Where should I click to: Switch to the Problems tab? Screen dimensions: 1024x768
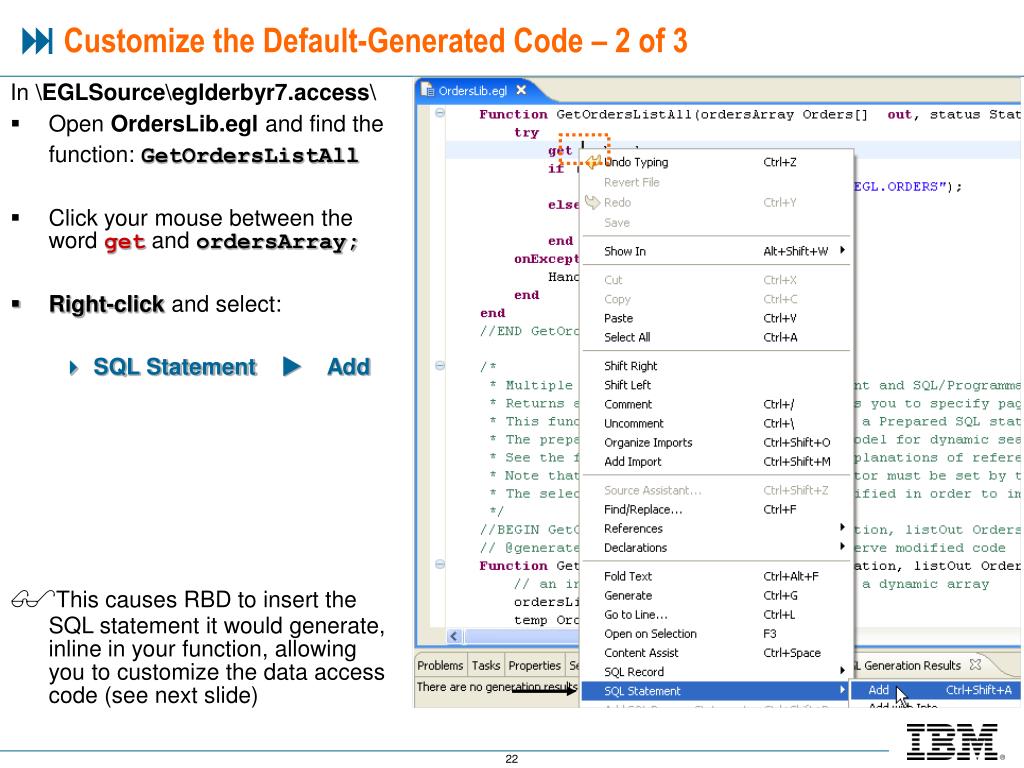[440, 666]
